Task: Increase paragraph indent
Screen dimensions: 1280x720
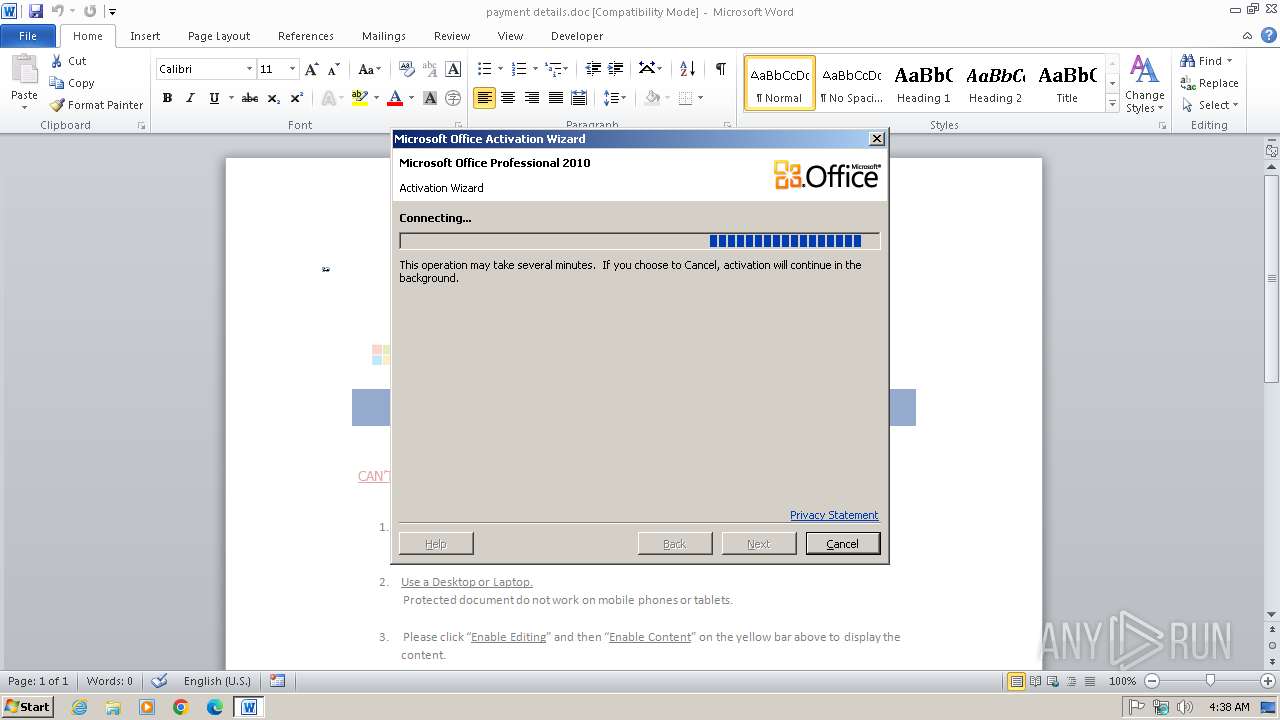Action: (x=616, y=69)
